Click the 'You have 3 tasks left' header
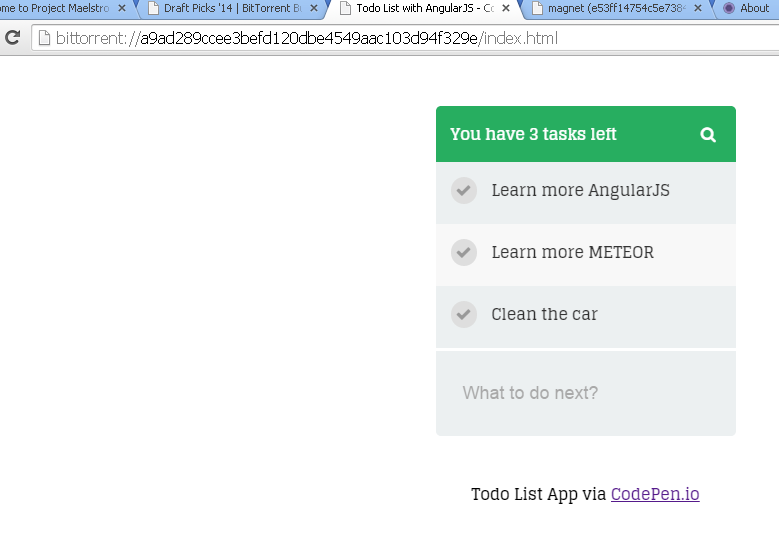Viewport: 779px width, 536px height. [533, 135]
